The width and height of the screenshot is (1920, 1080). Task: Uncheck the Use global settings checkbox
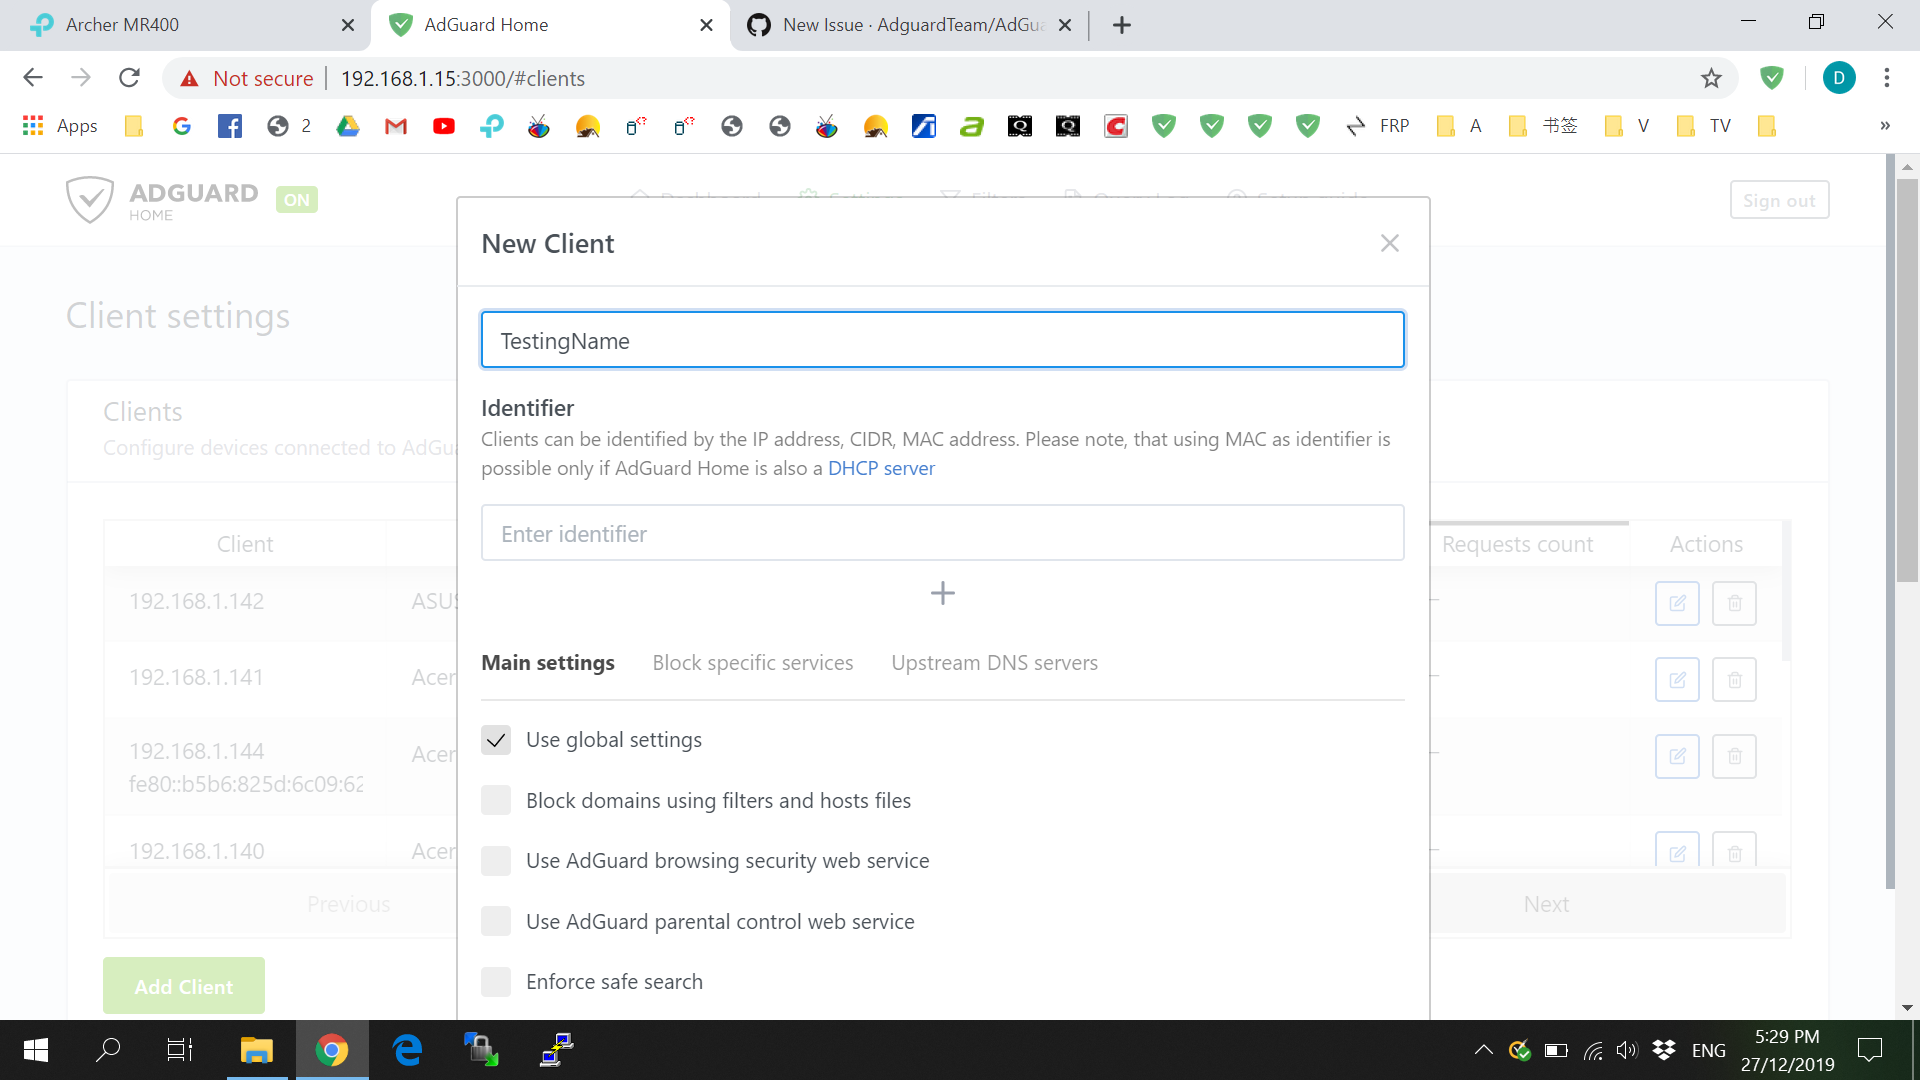(x=495, y=740)
